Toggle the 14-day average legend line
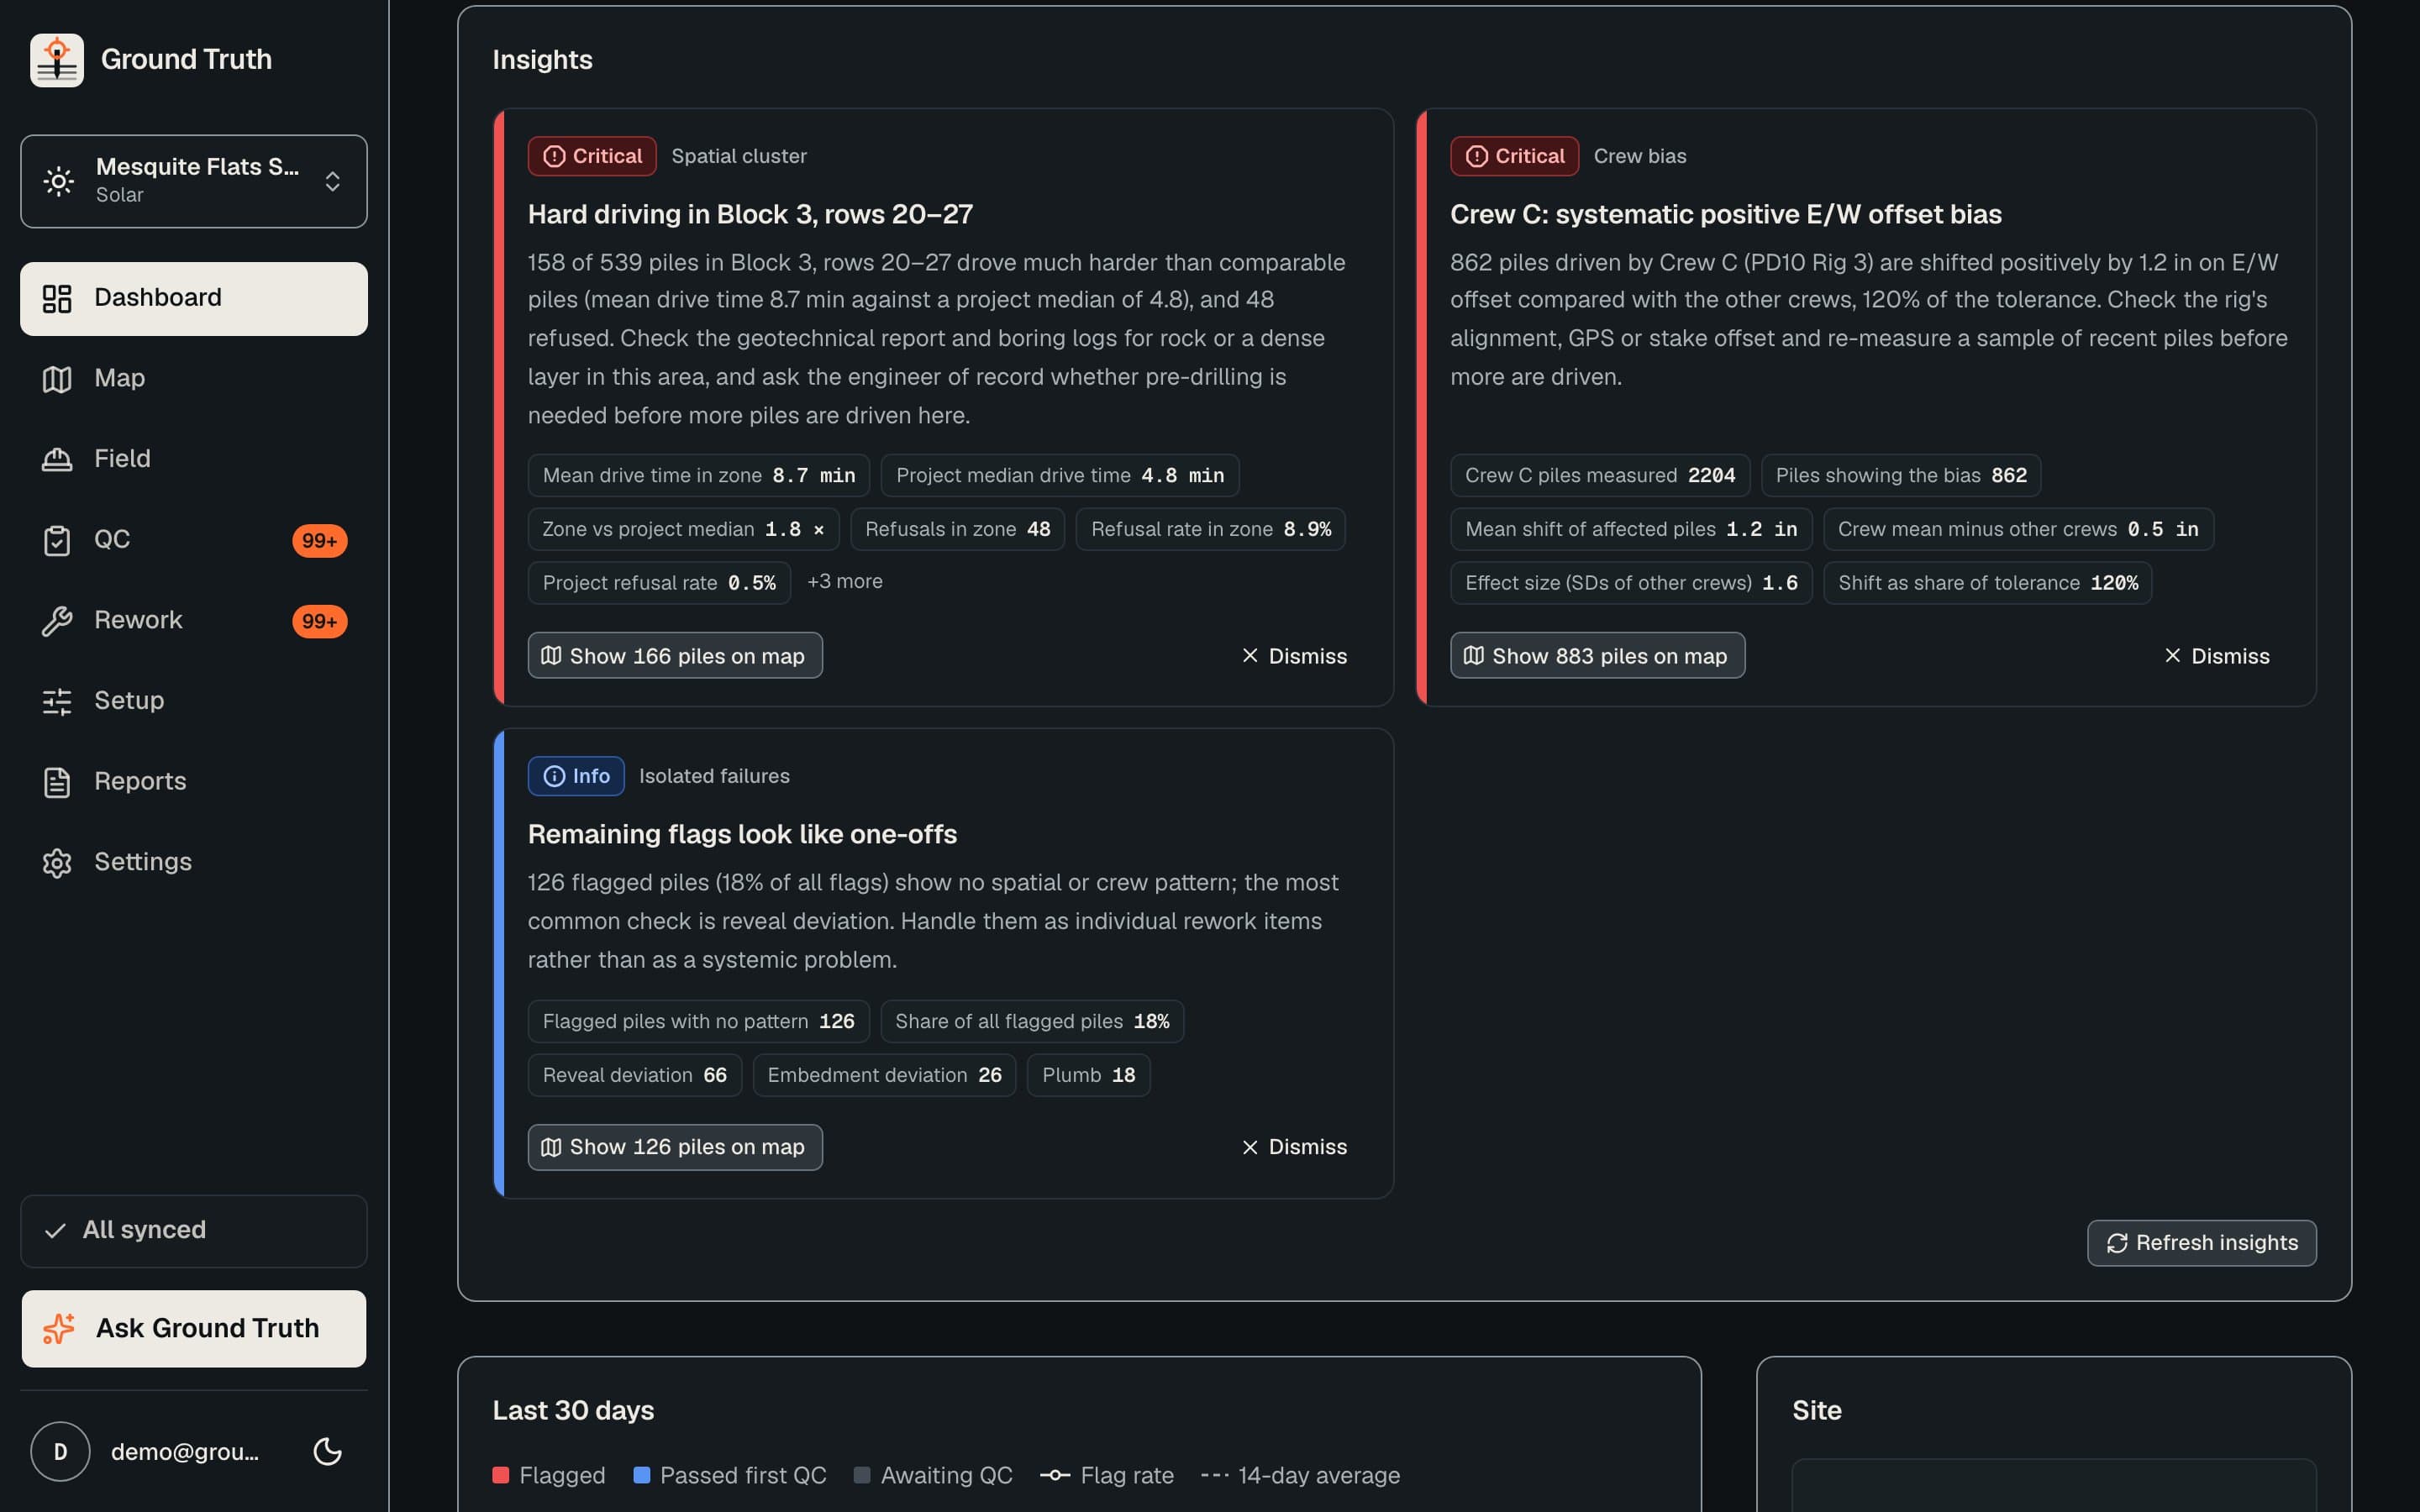Screen dimensions: 2420x1512 1300,1476
